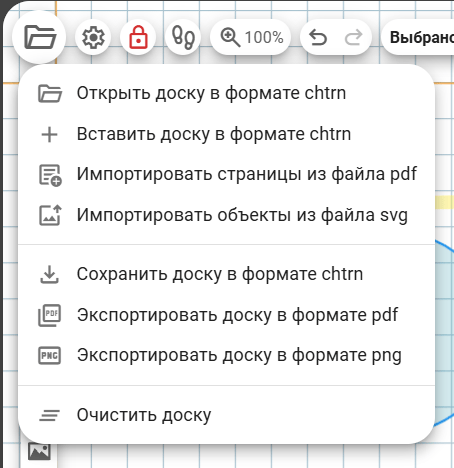The width and height of the screenshot is (454, 468).
Task: Open settings via the gear icon
Action: point(93,37)
